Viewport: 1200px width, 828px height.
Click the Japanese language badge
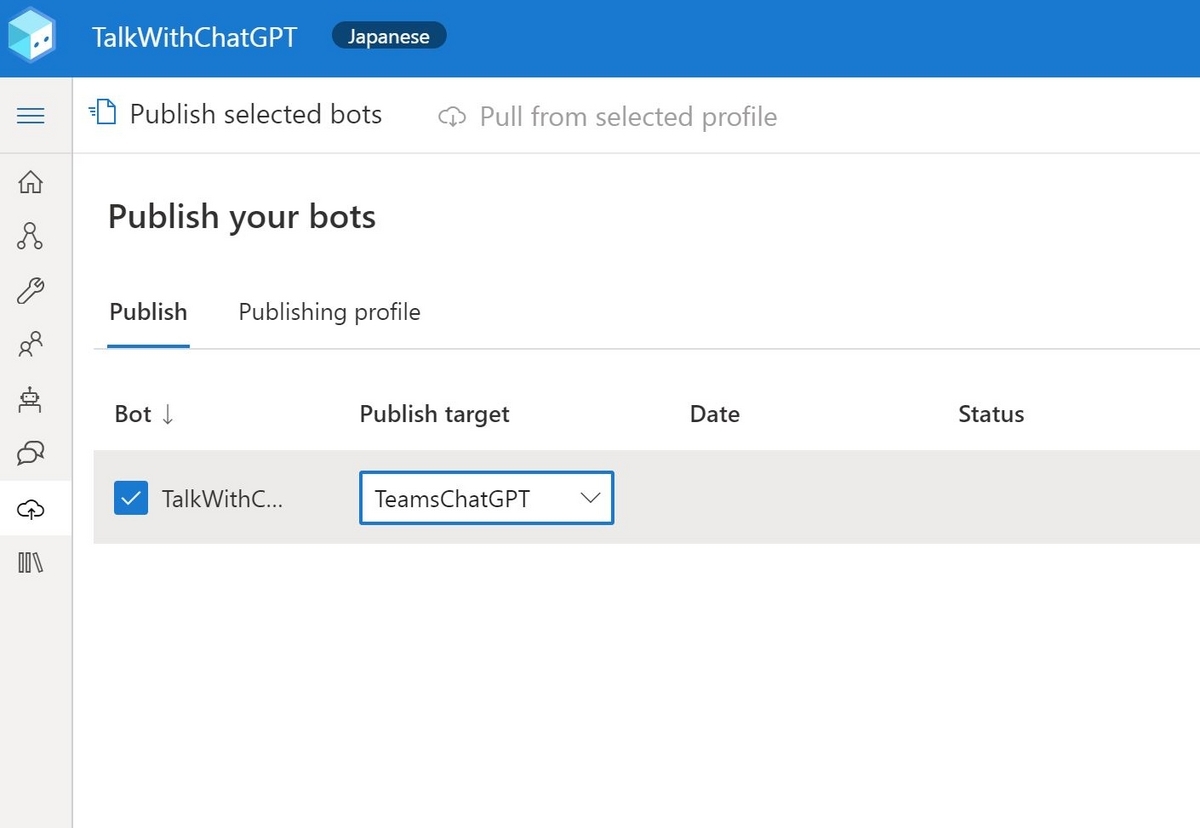(388, 35)
